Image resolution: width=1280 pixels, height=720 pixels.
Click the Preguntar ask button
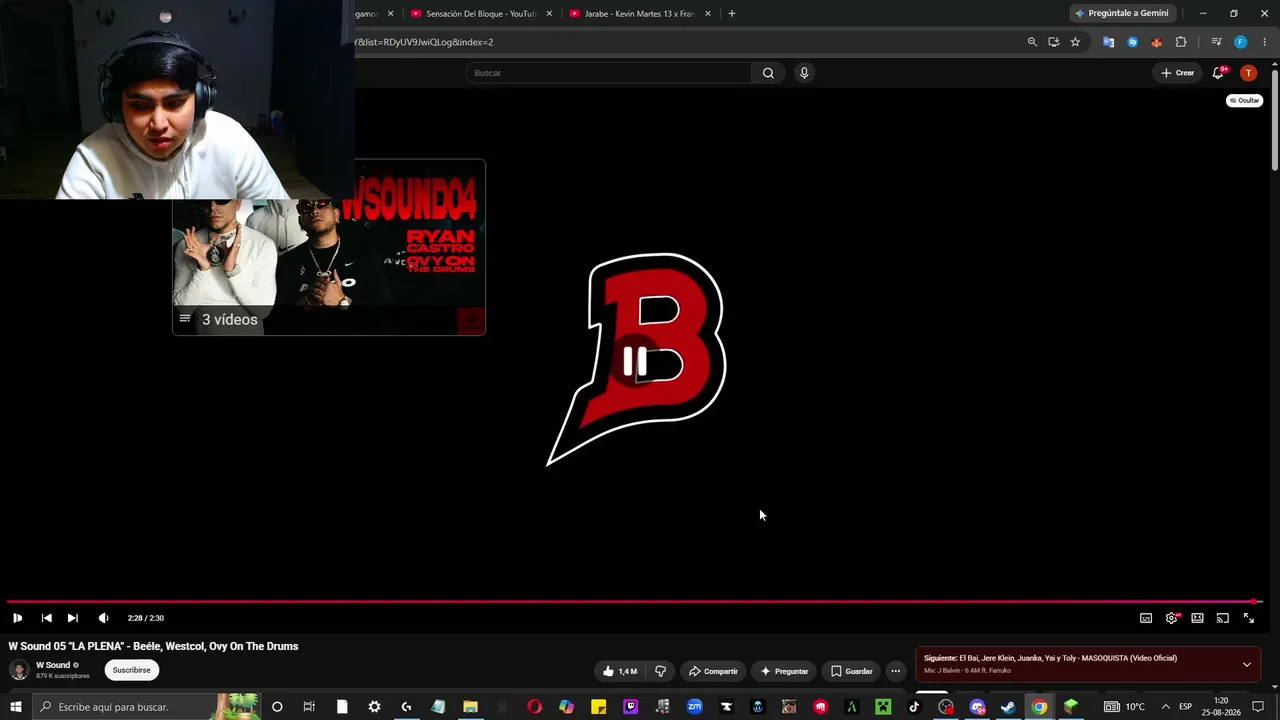784,671
